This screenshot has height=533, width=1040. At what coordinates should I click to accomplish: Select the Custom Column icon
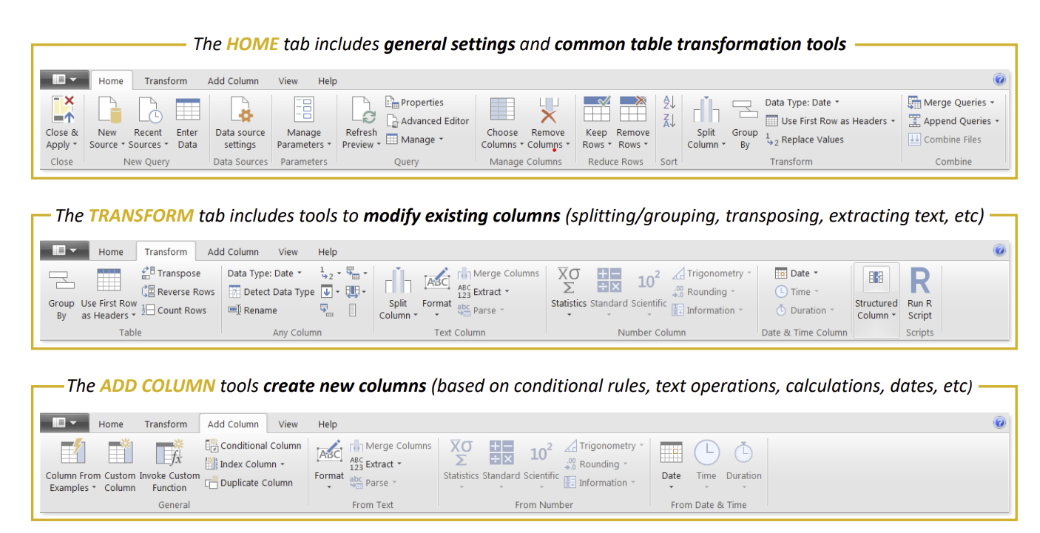click(120, 453)
